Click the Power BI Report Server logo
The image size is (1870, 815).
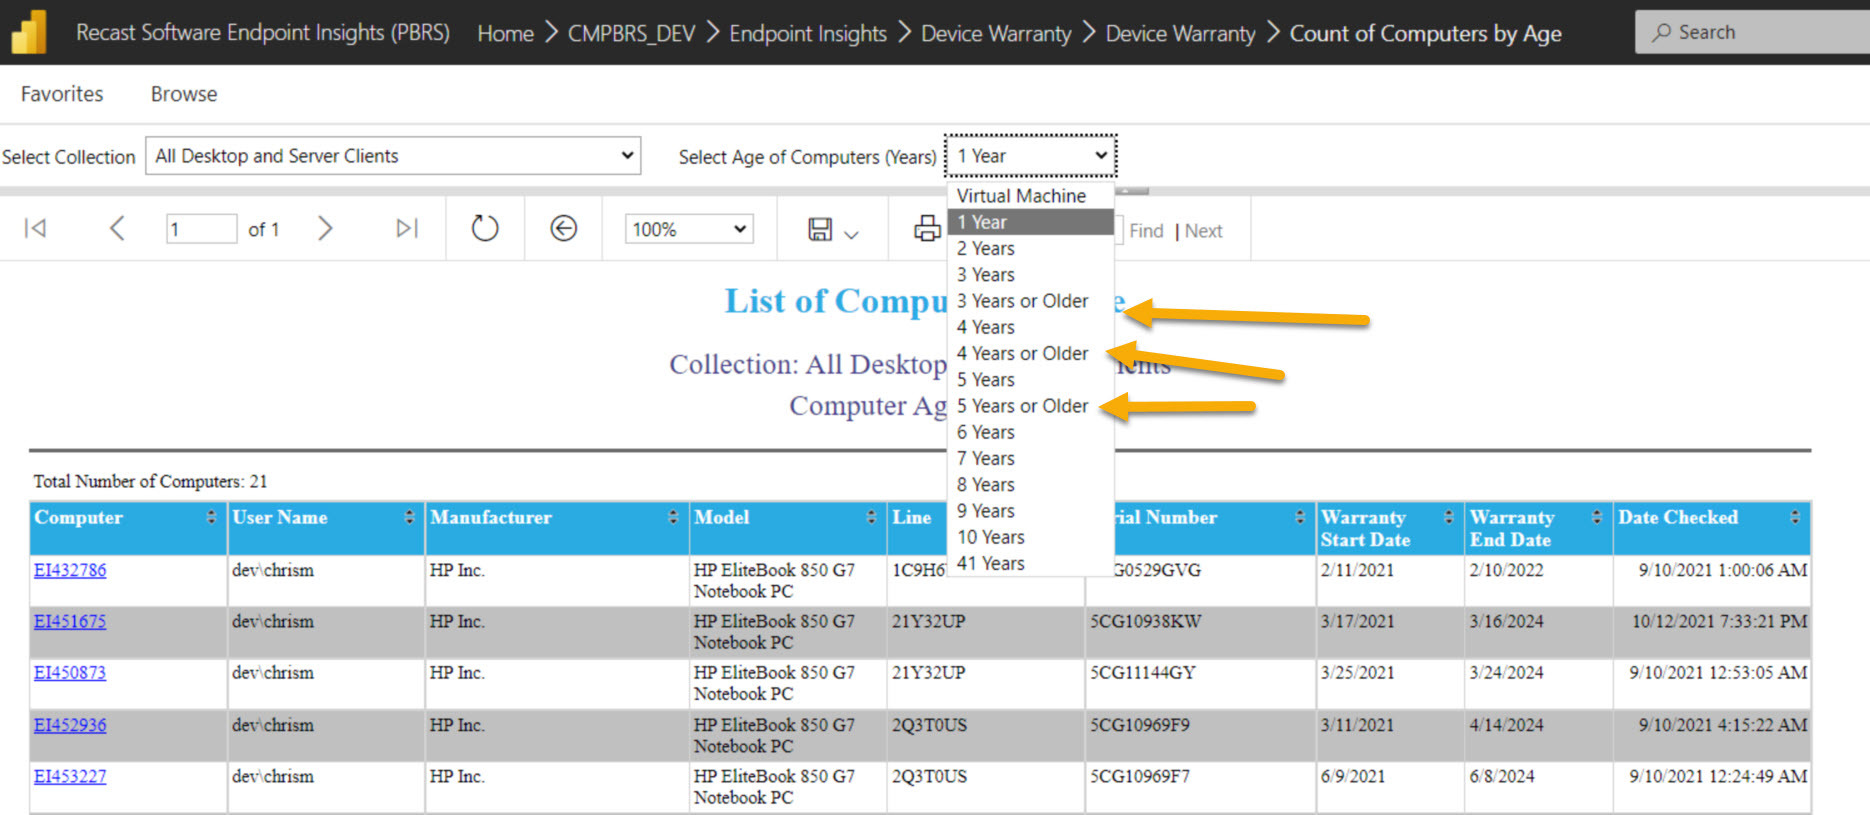(x=29, y=32)
